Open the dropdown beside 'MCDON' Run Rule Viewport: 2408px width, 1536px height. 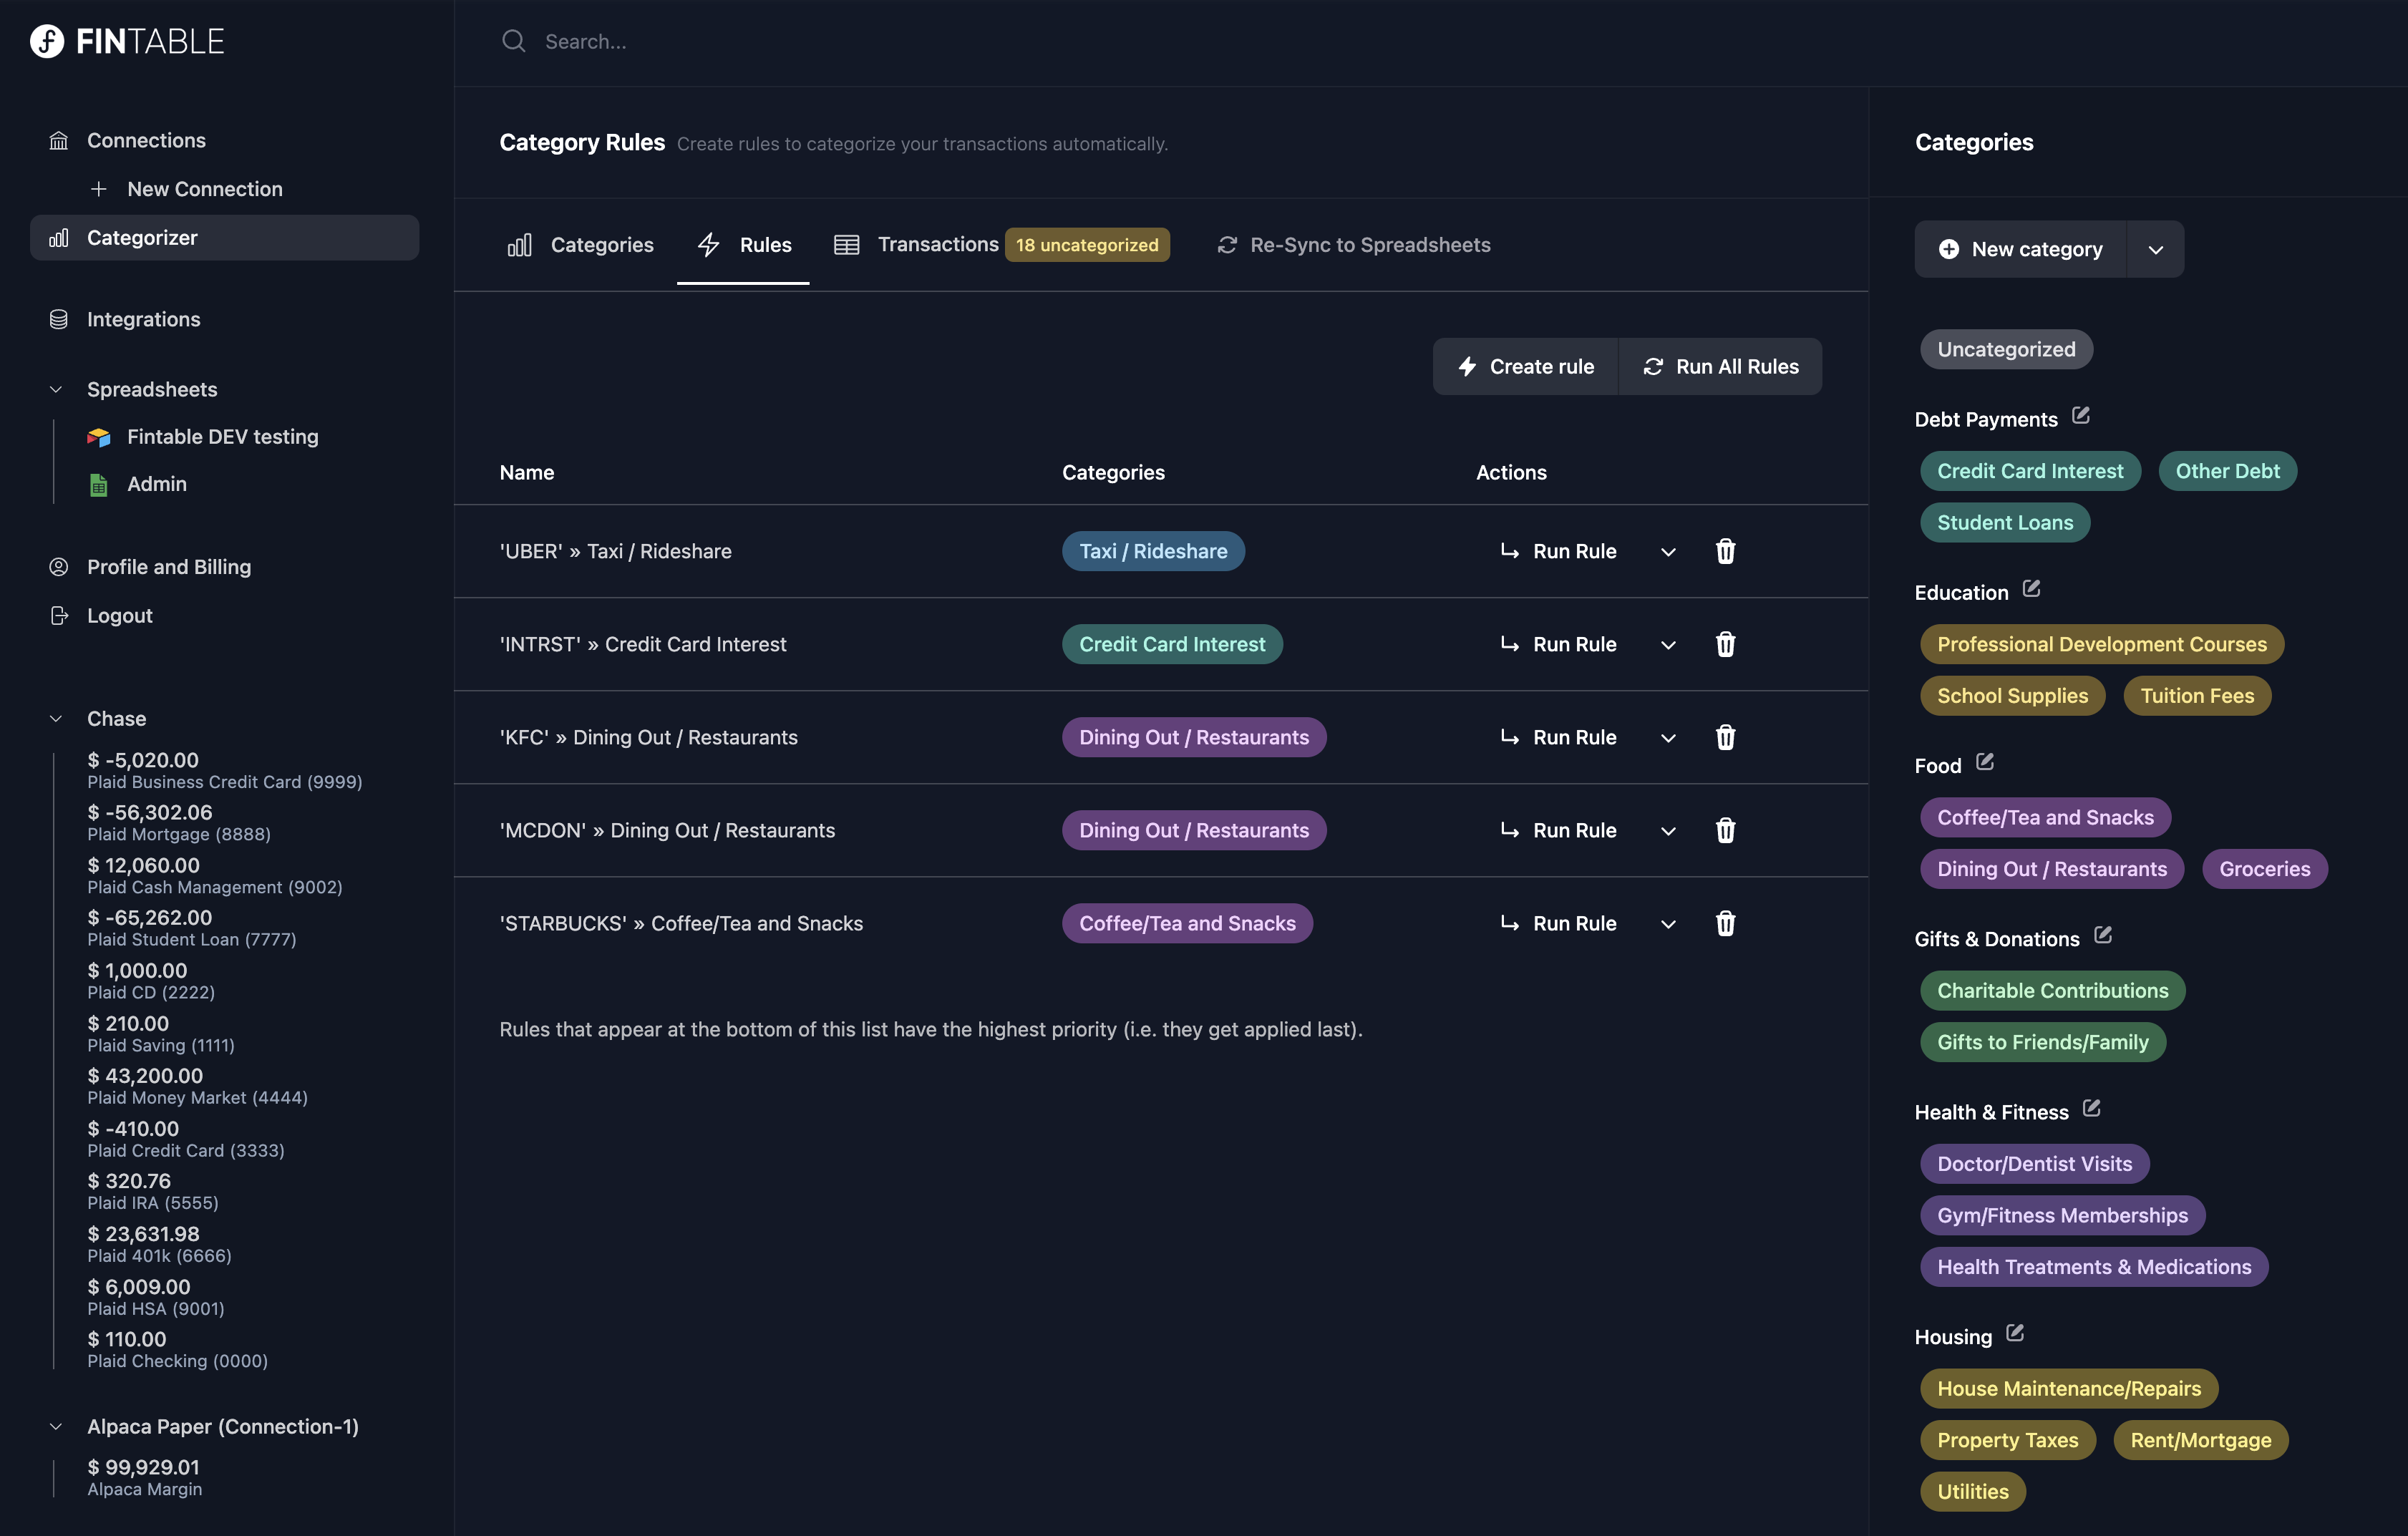pos(1667,831)
